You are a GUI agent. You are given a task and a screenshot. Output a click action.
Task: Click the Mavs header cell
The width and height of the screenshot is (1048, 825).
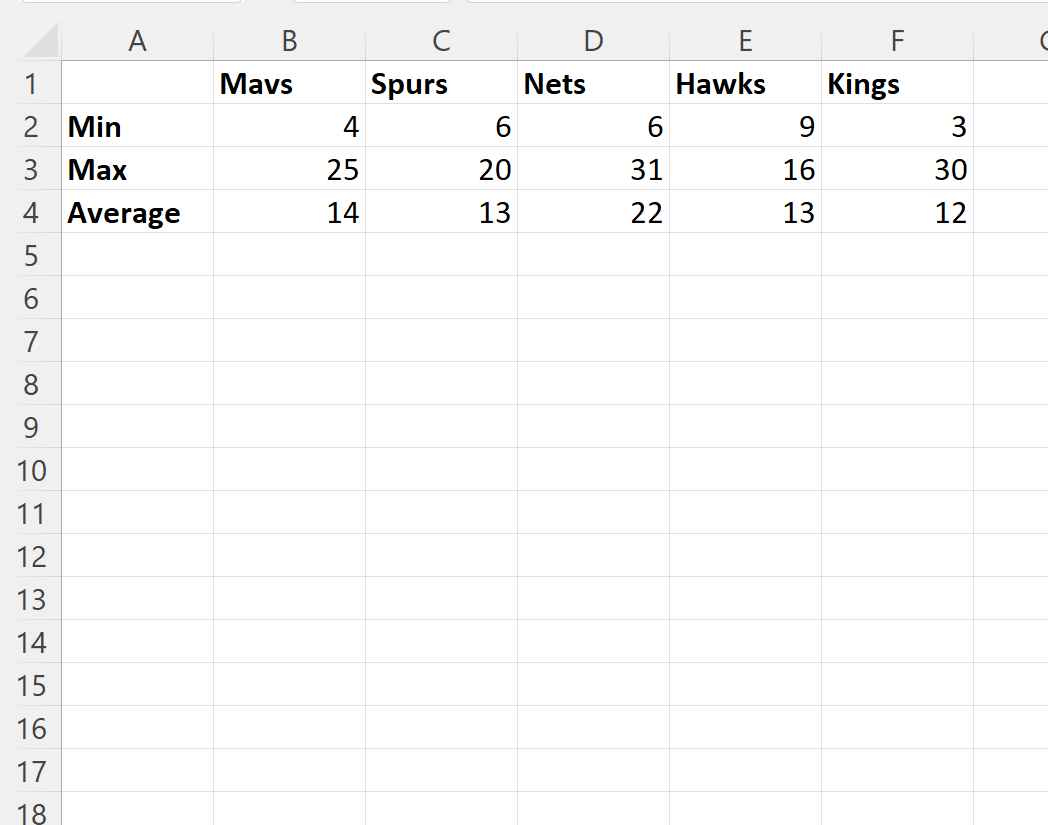pos(289,83)
